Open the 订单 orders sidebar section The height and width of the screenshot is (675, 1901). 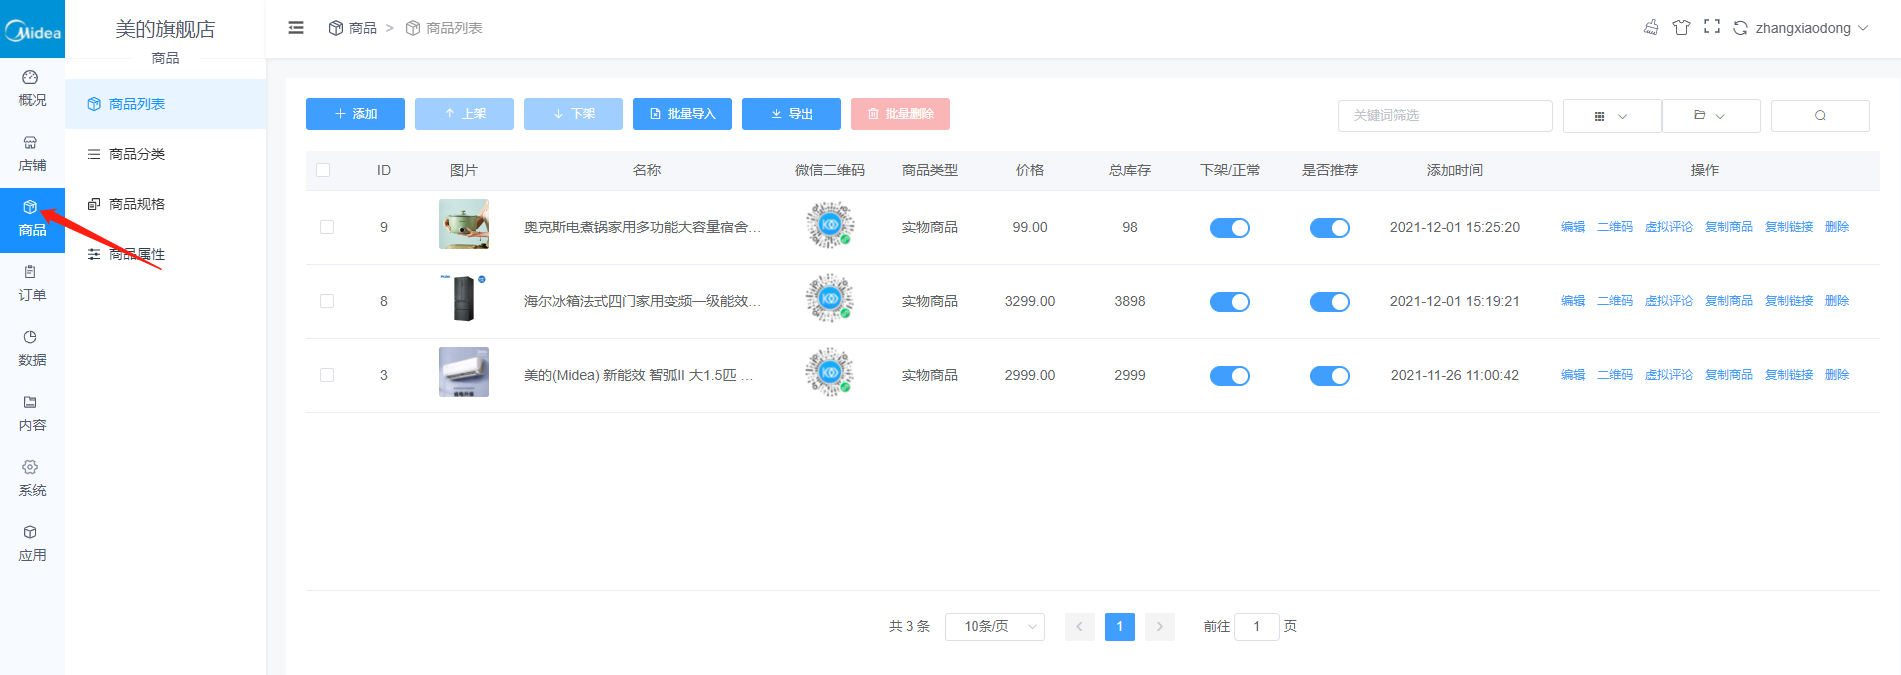(32, 284)
